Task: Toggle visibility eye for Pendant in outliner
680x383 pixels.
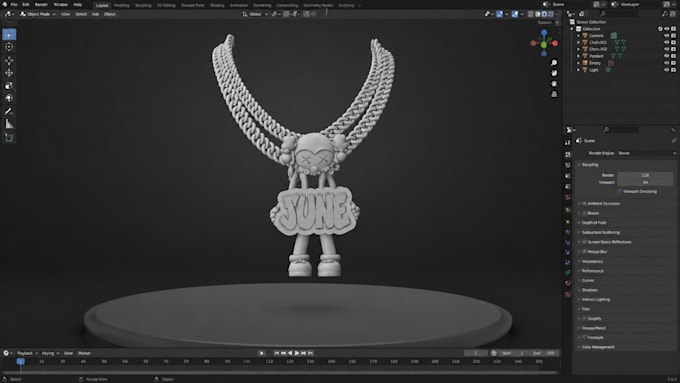Action: click(x=667, y=56)
